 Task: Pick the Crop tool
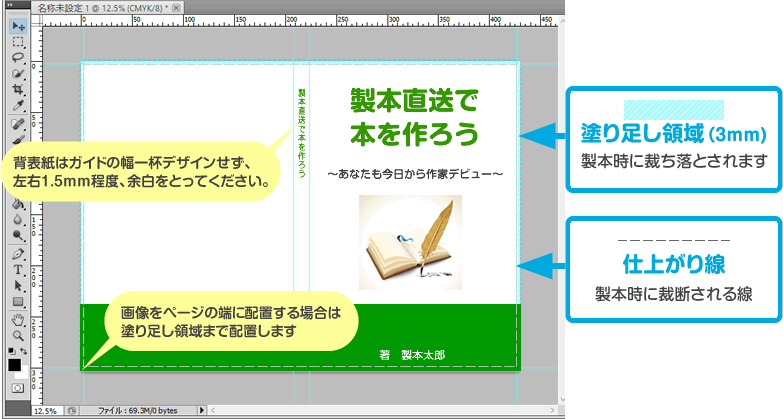[x=18, y=89]
